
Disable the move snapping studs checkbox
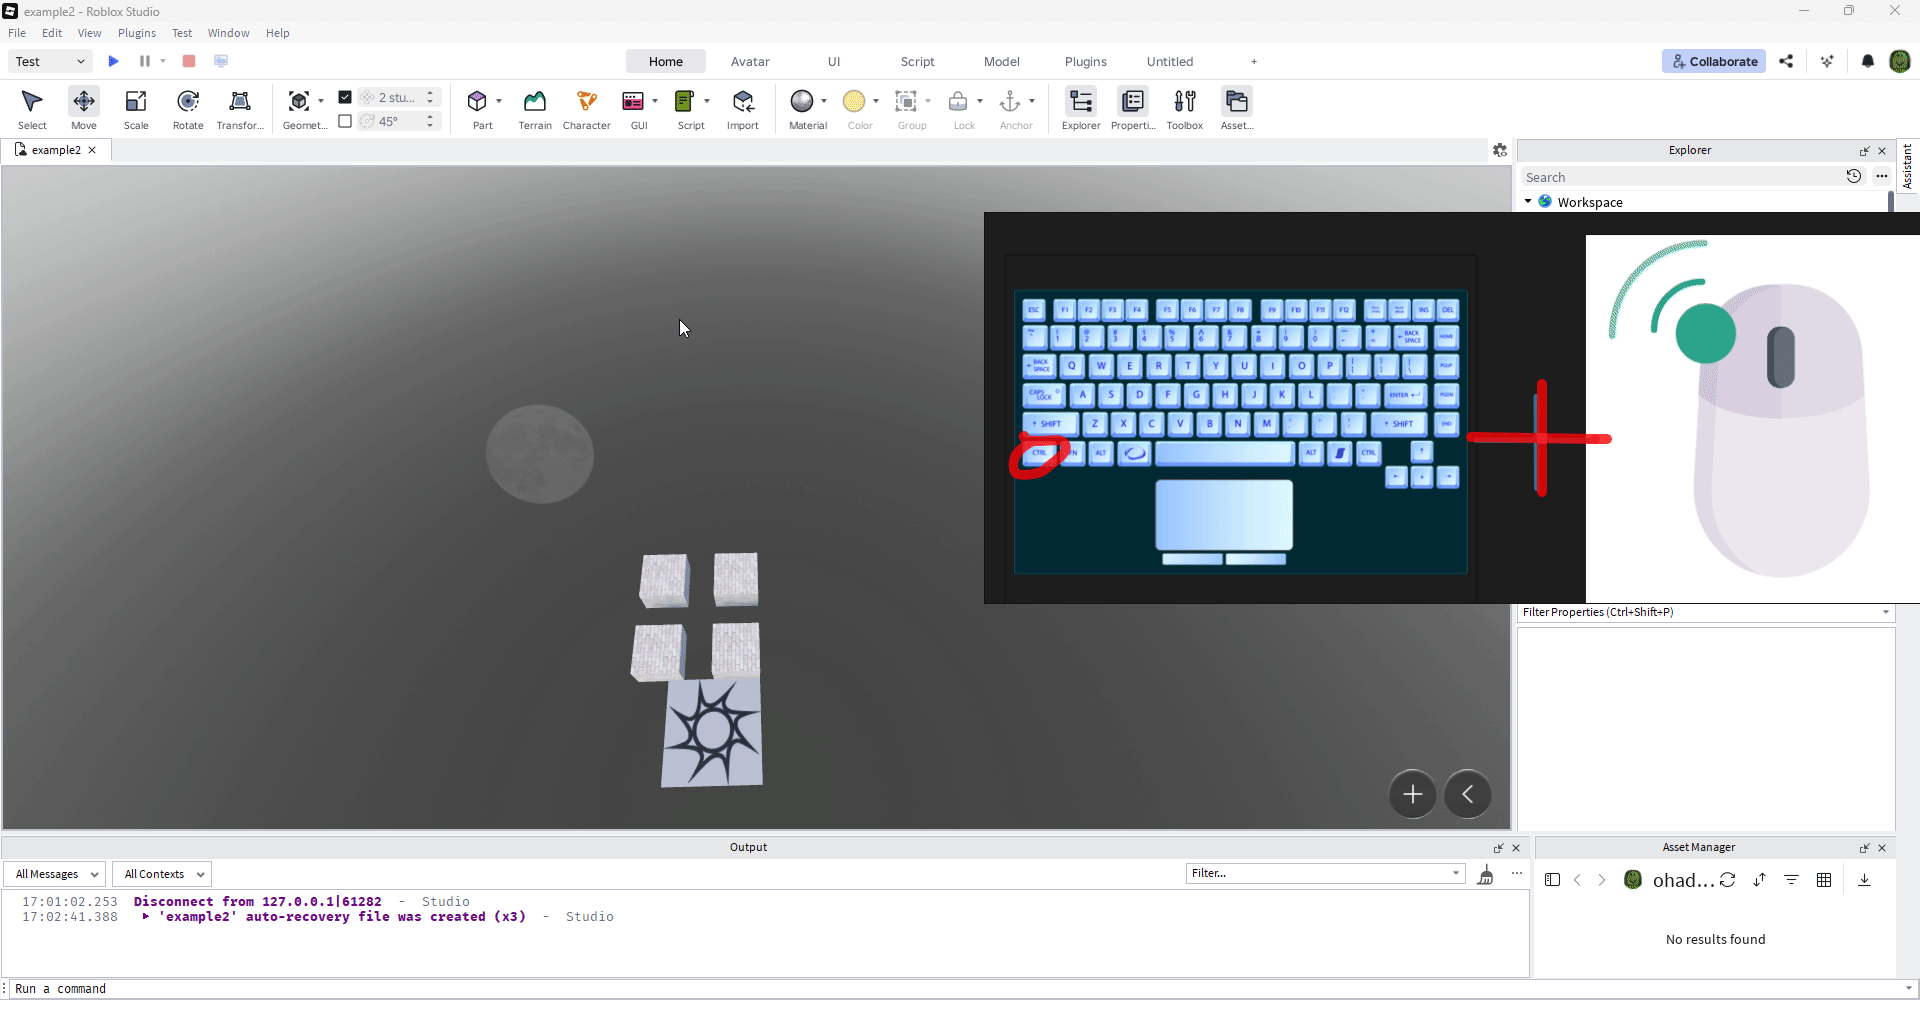coord(345,97)
